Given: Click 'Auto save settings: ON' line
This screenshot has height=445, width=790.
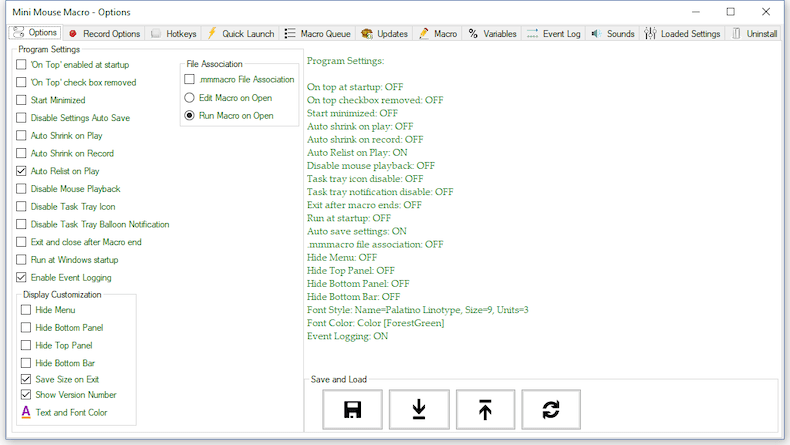Looking at the screenshot, I should (357, 231).
